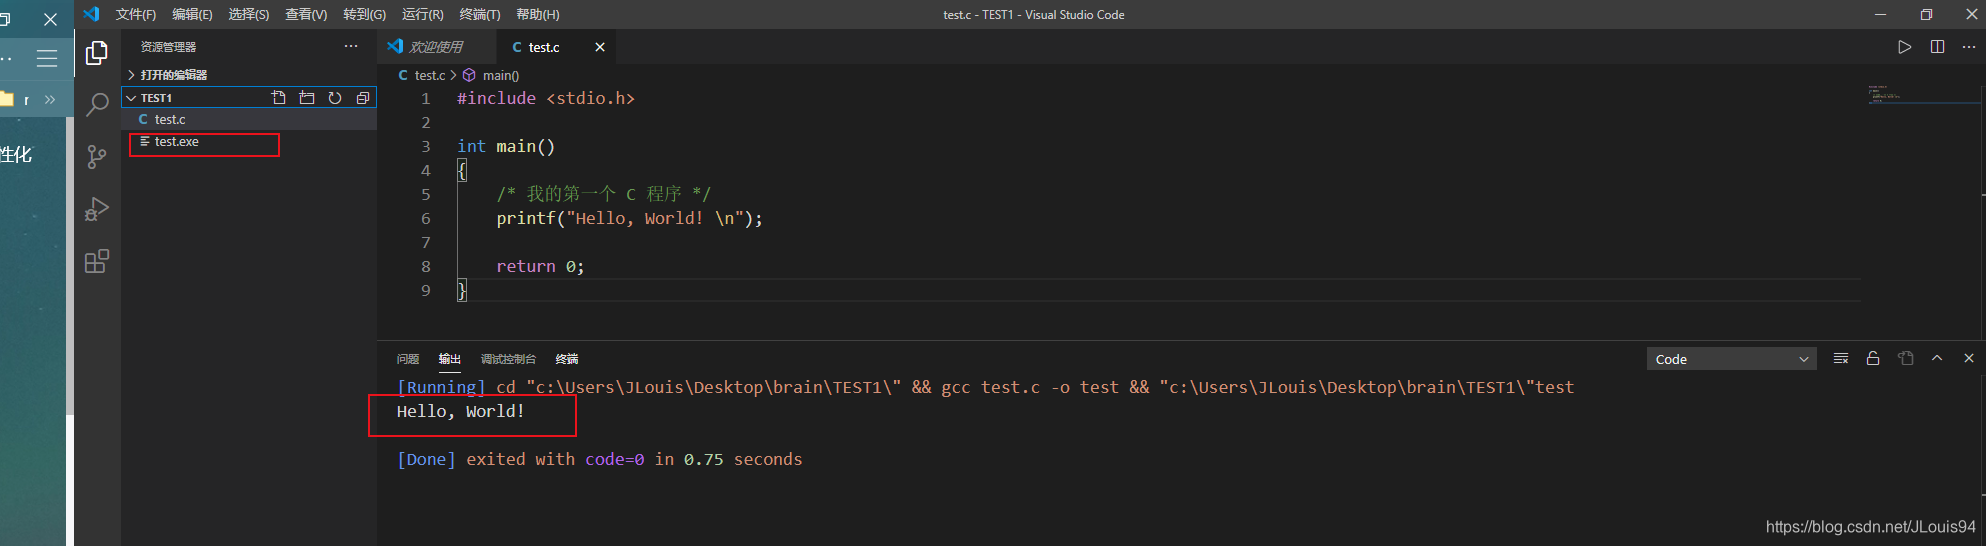This screenshot has width=1986, height=546.
Task: Click the close X in background window
Action: pos(50,19)
